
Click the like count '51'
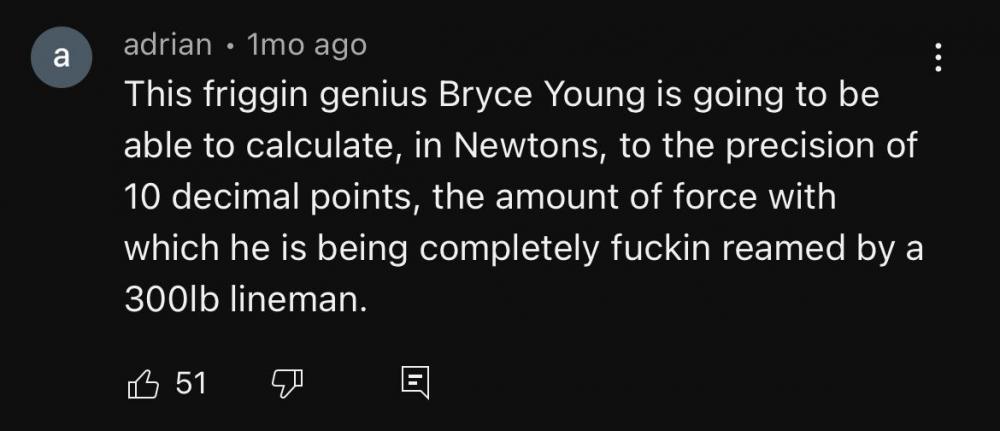click(x=190, y=382)
